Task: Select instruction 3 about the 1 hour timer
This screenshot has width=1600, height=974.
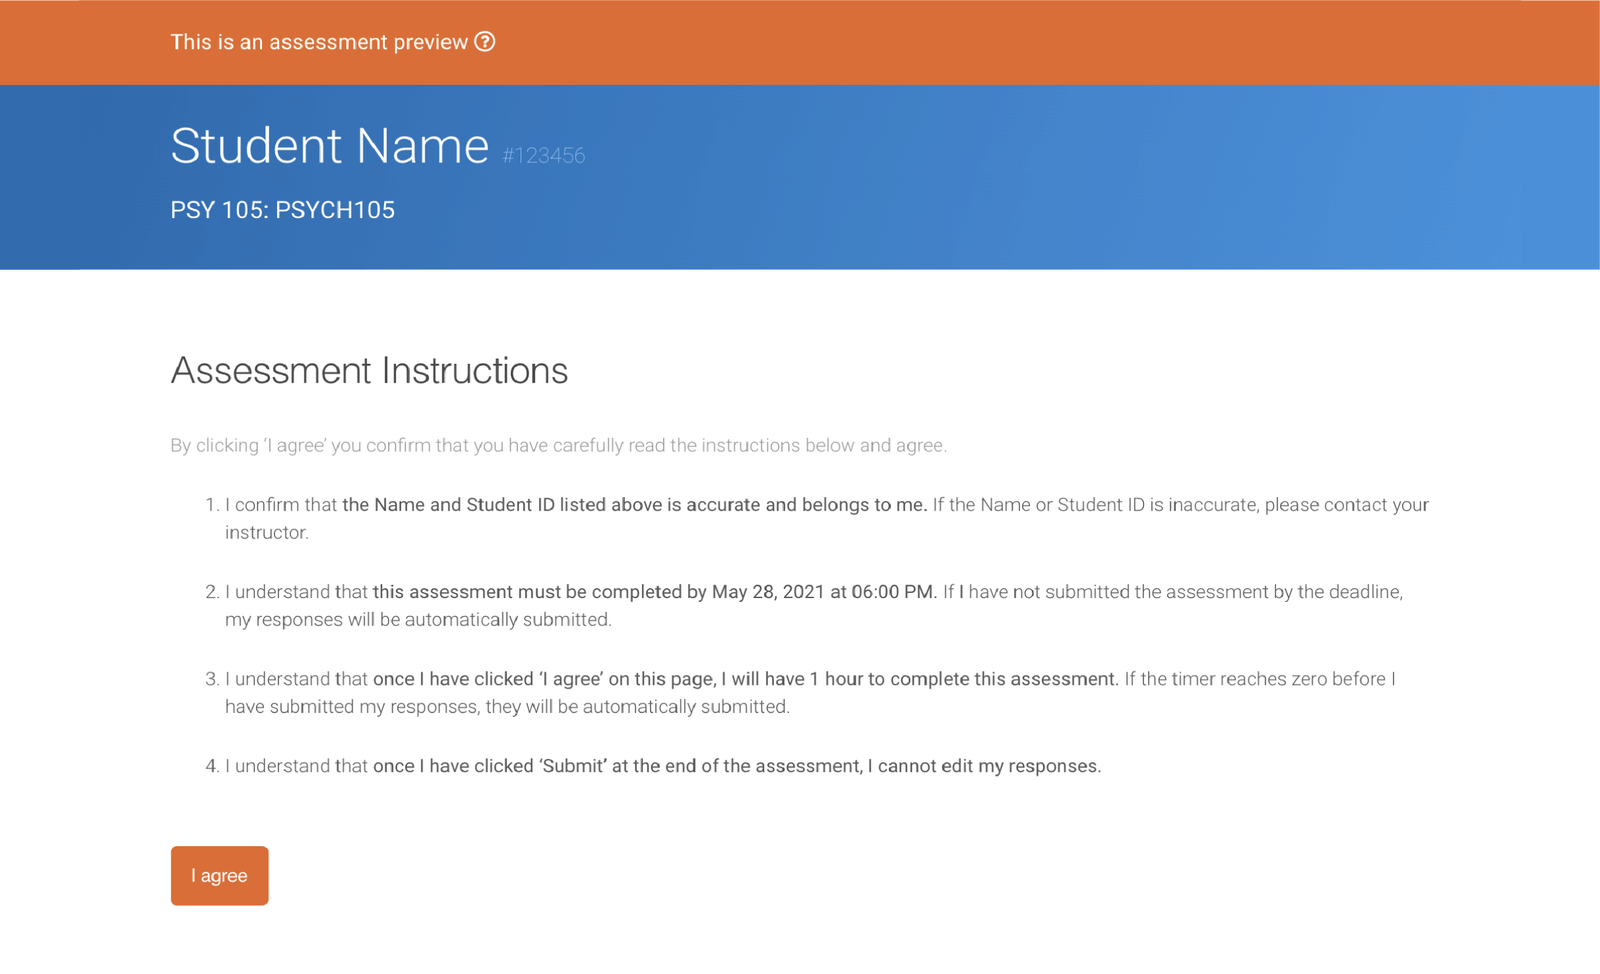Action: pos(700,692)
